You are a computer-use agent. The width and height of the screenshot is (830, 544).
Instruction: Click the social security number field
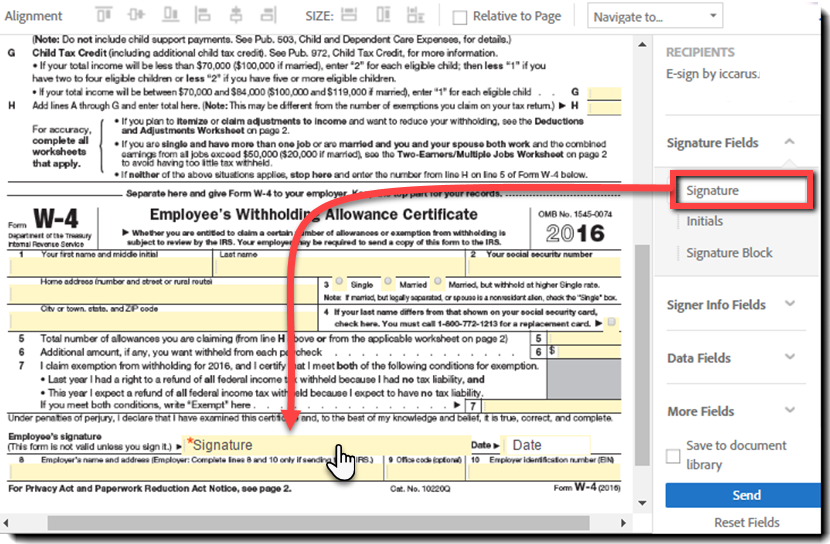(x=544, y=267)
